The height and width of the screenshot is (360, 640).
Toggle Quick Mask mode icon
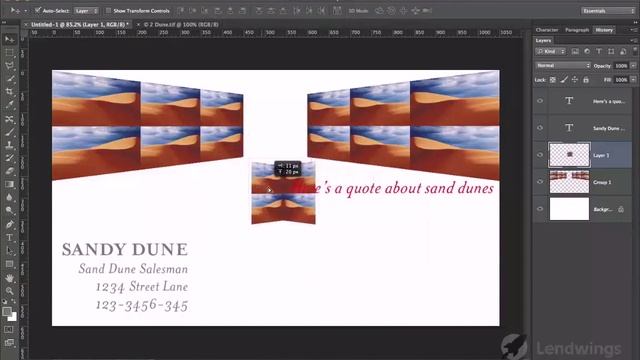point(9,329)
